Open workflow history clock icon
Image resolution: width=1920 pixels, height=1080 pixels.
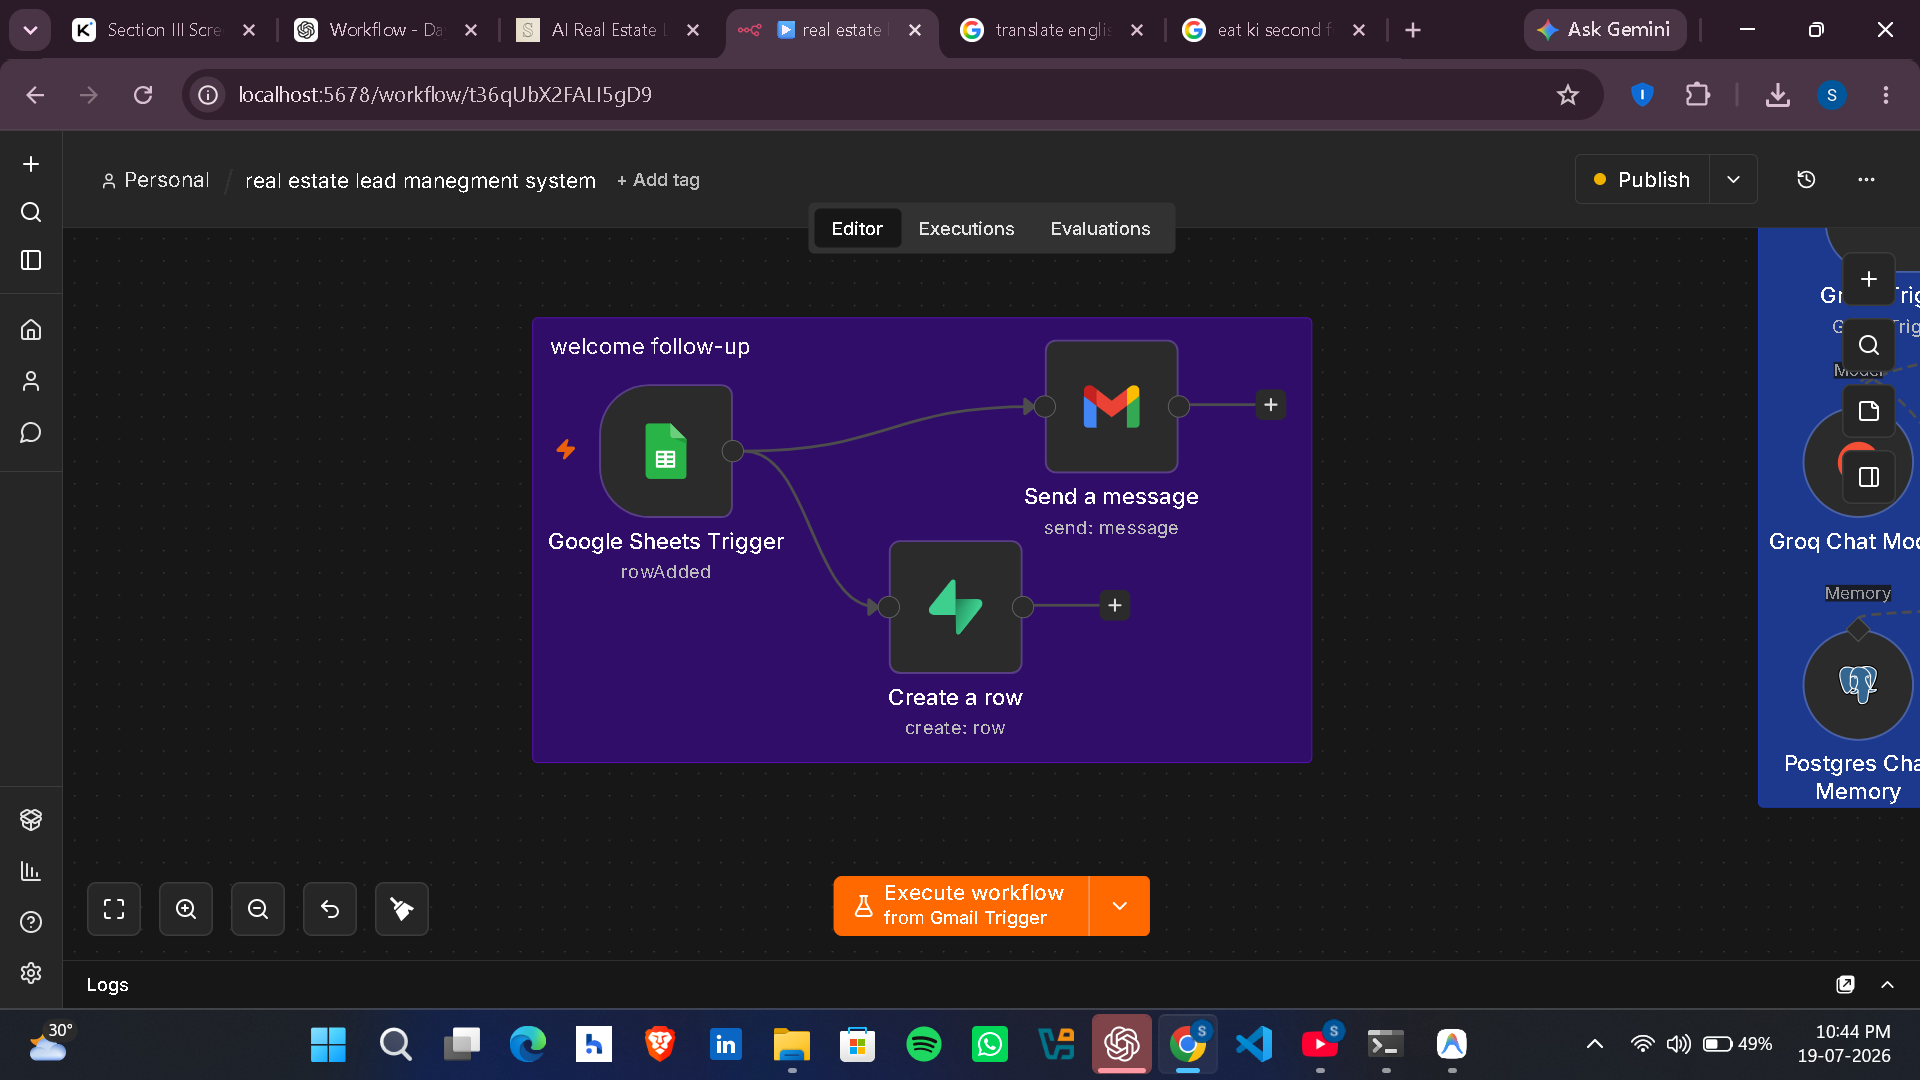pyautogui.click(x=1806, y=180)
